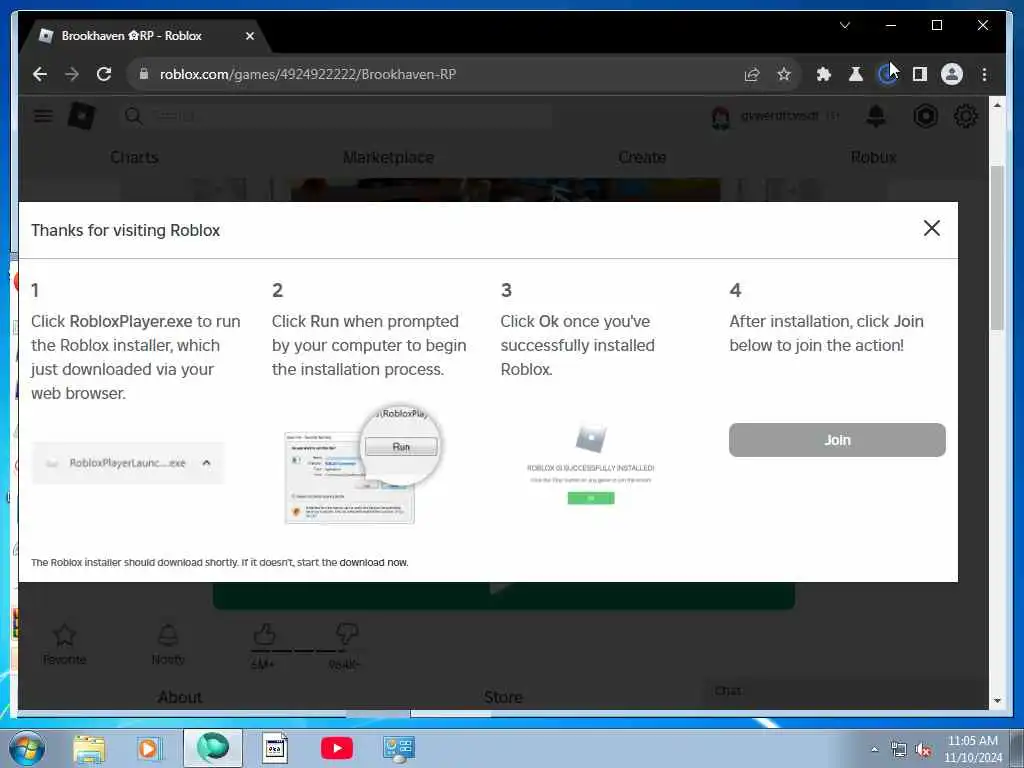Switch to the About tab

[x=180, y=697]
